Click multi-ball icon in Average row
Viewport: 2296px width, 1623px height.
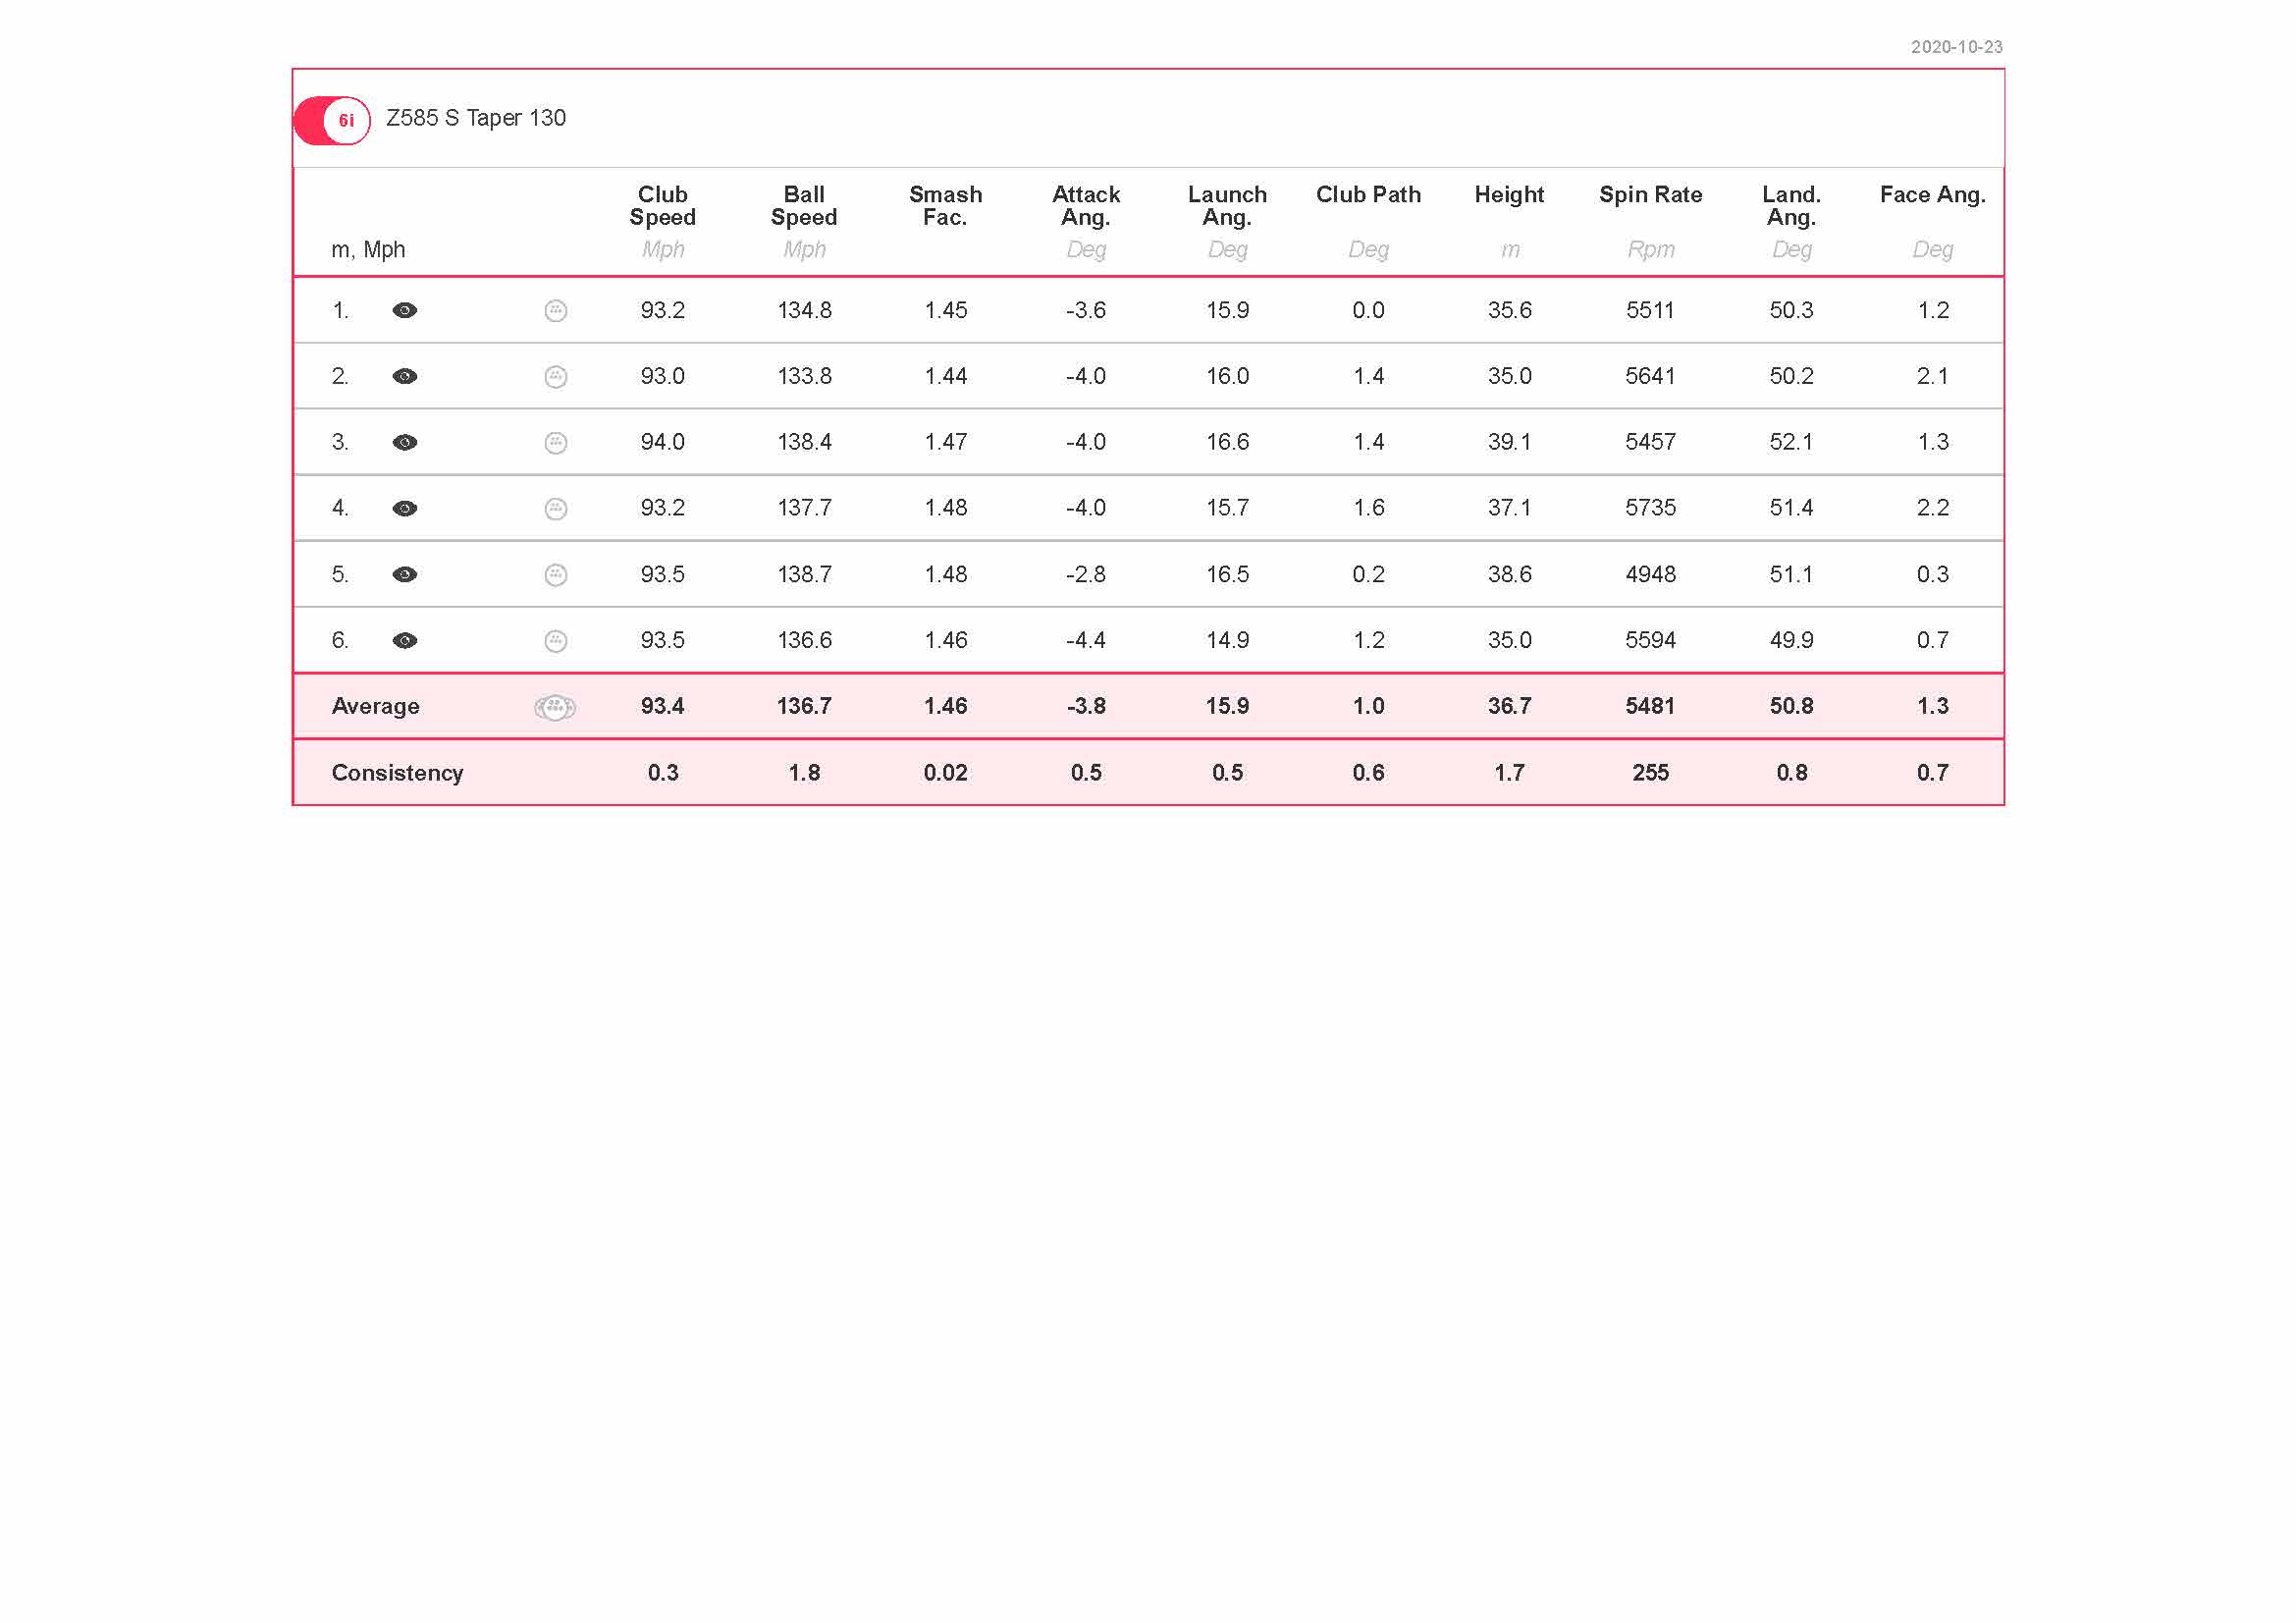(555, 707)
